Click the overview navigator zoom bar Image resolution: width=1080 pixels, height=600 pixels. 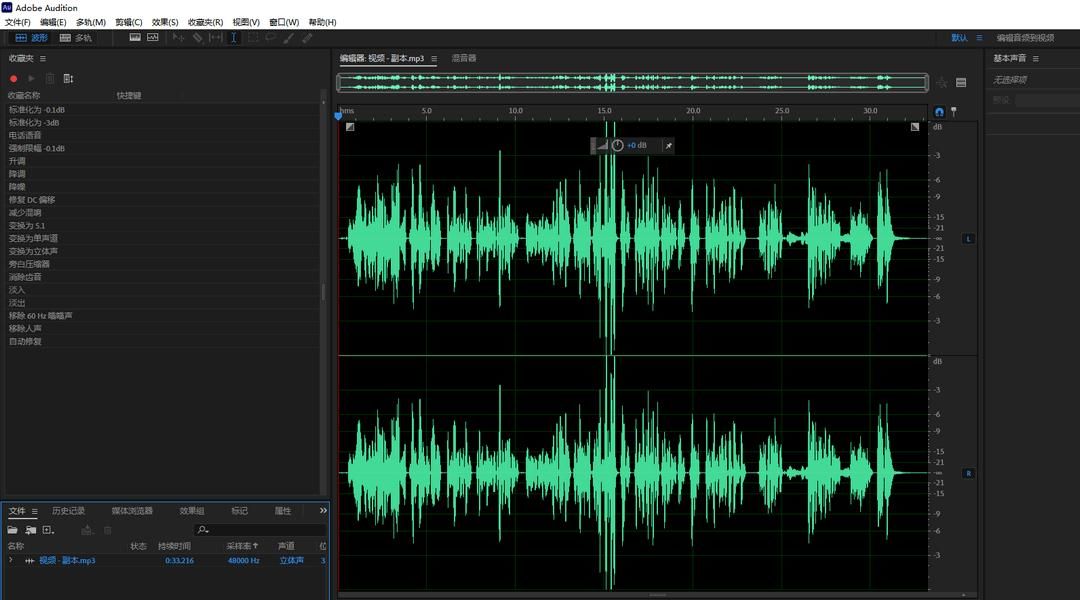point(632,83)
